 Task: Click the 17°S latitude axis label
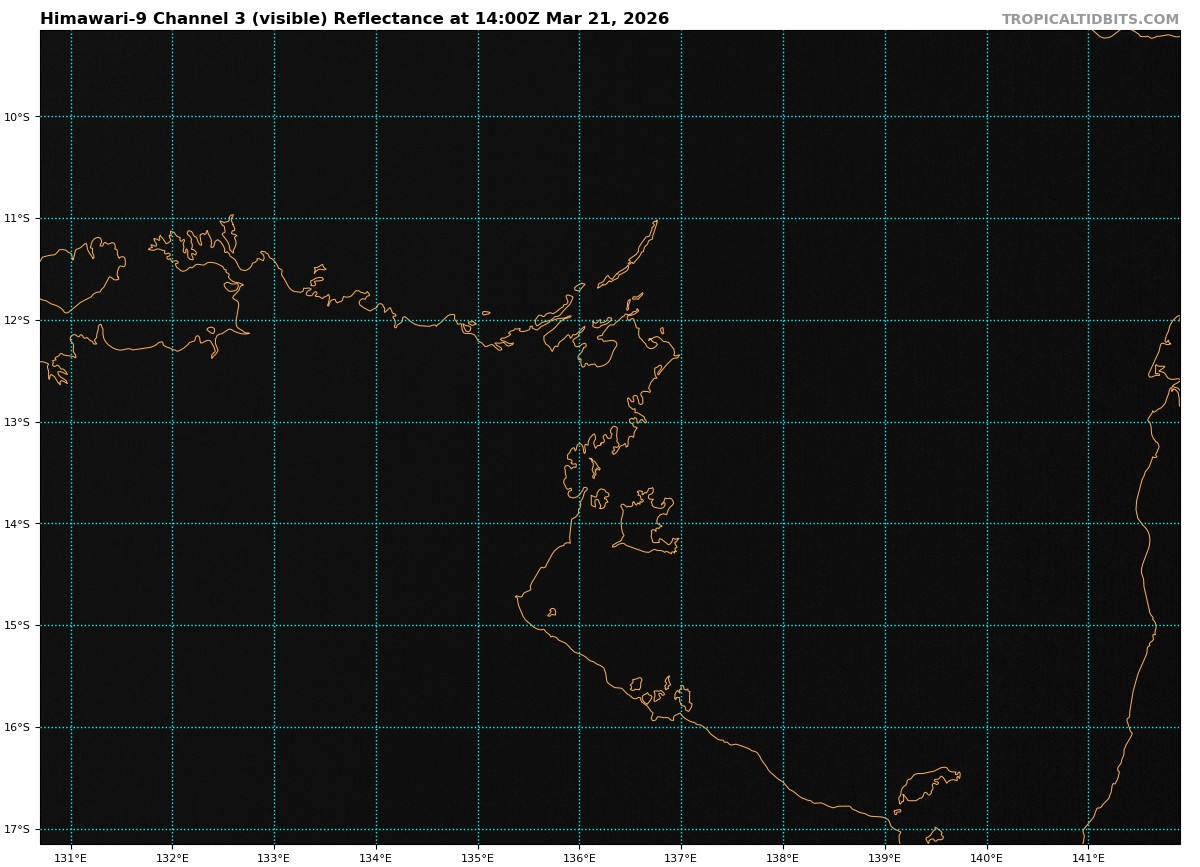click(17, 829)
